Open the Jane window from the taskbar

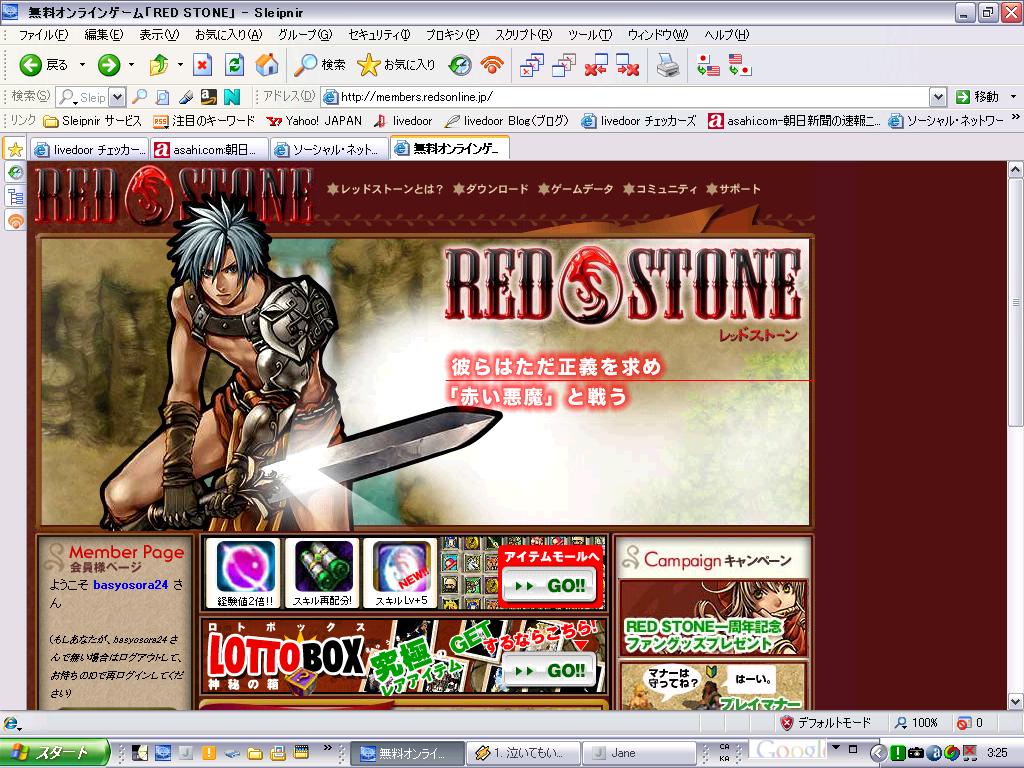click(x=638, y=752)
